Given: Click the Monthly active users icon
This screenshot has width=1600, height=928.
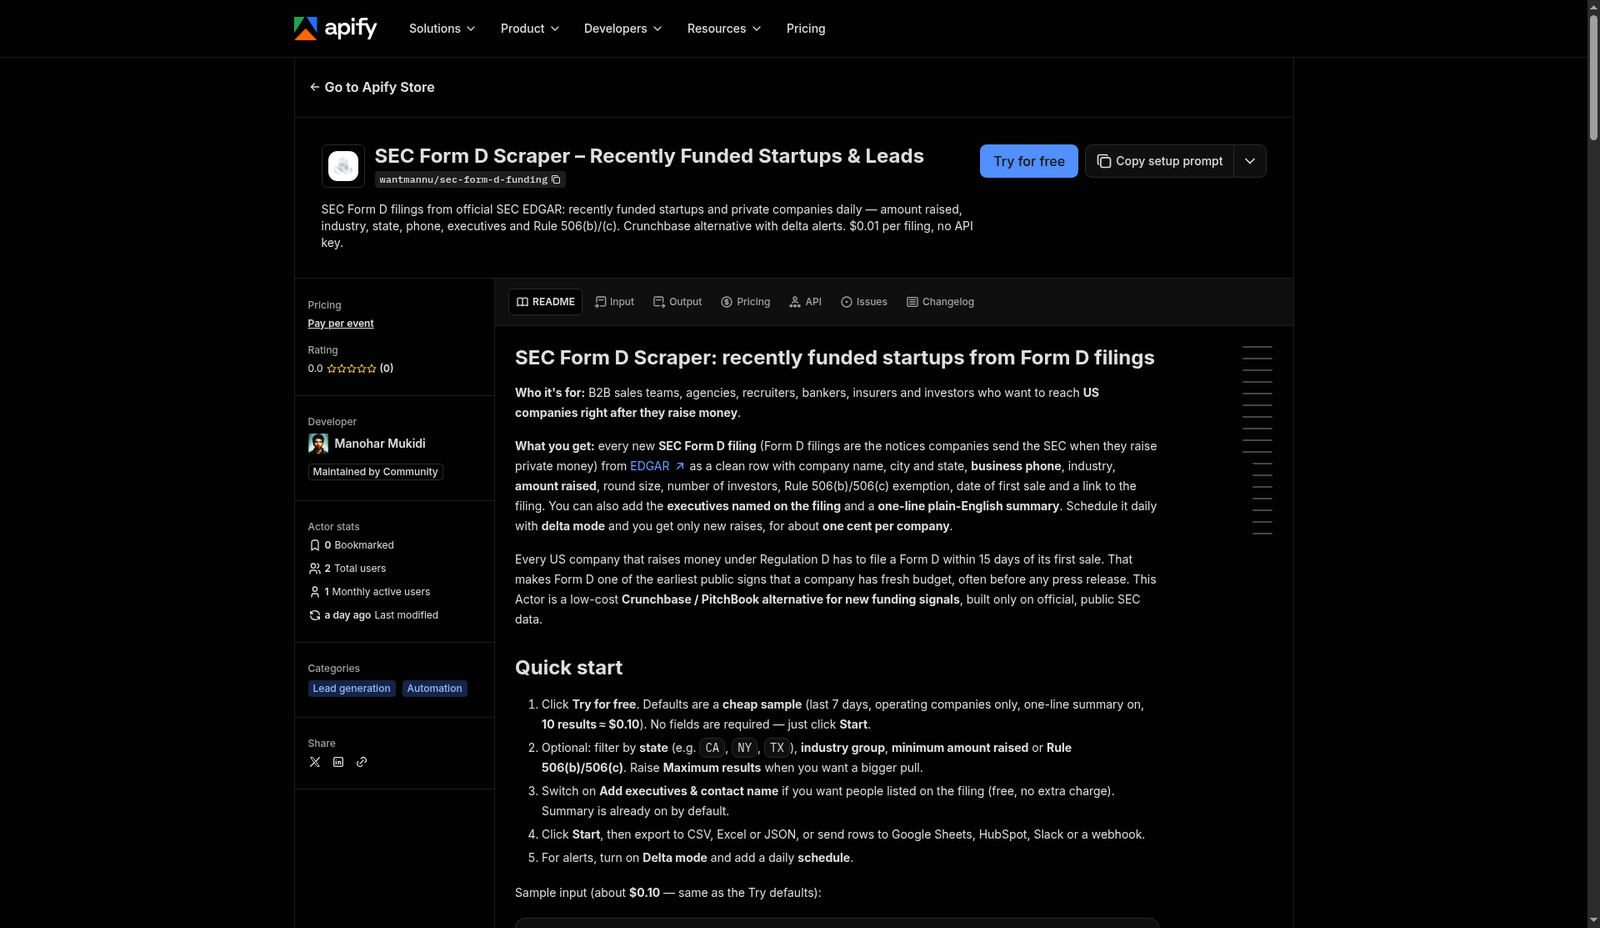Looking at the screenshot, I should (x=315, y=592).
